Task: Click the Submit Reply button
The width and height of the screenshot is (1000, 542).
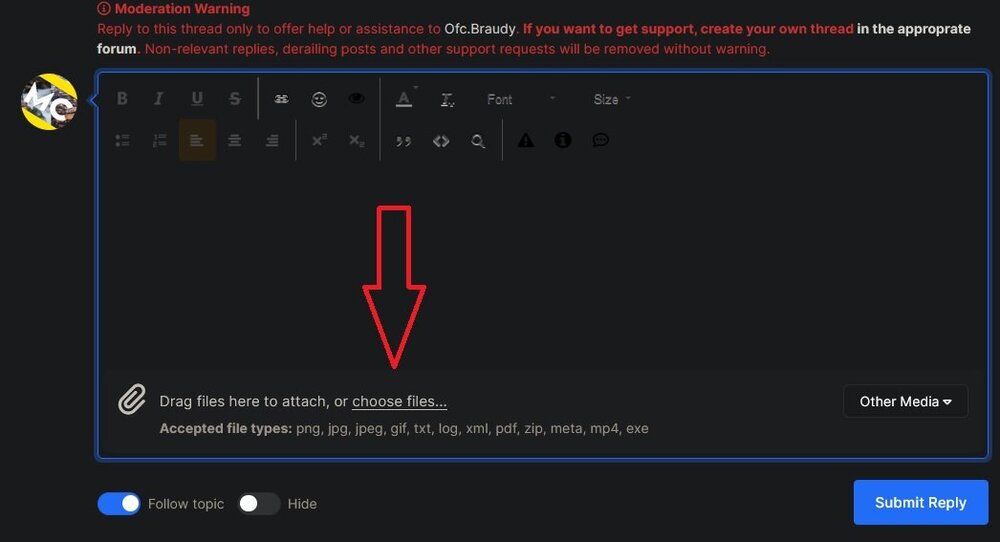Action: (921, 502)
